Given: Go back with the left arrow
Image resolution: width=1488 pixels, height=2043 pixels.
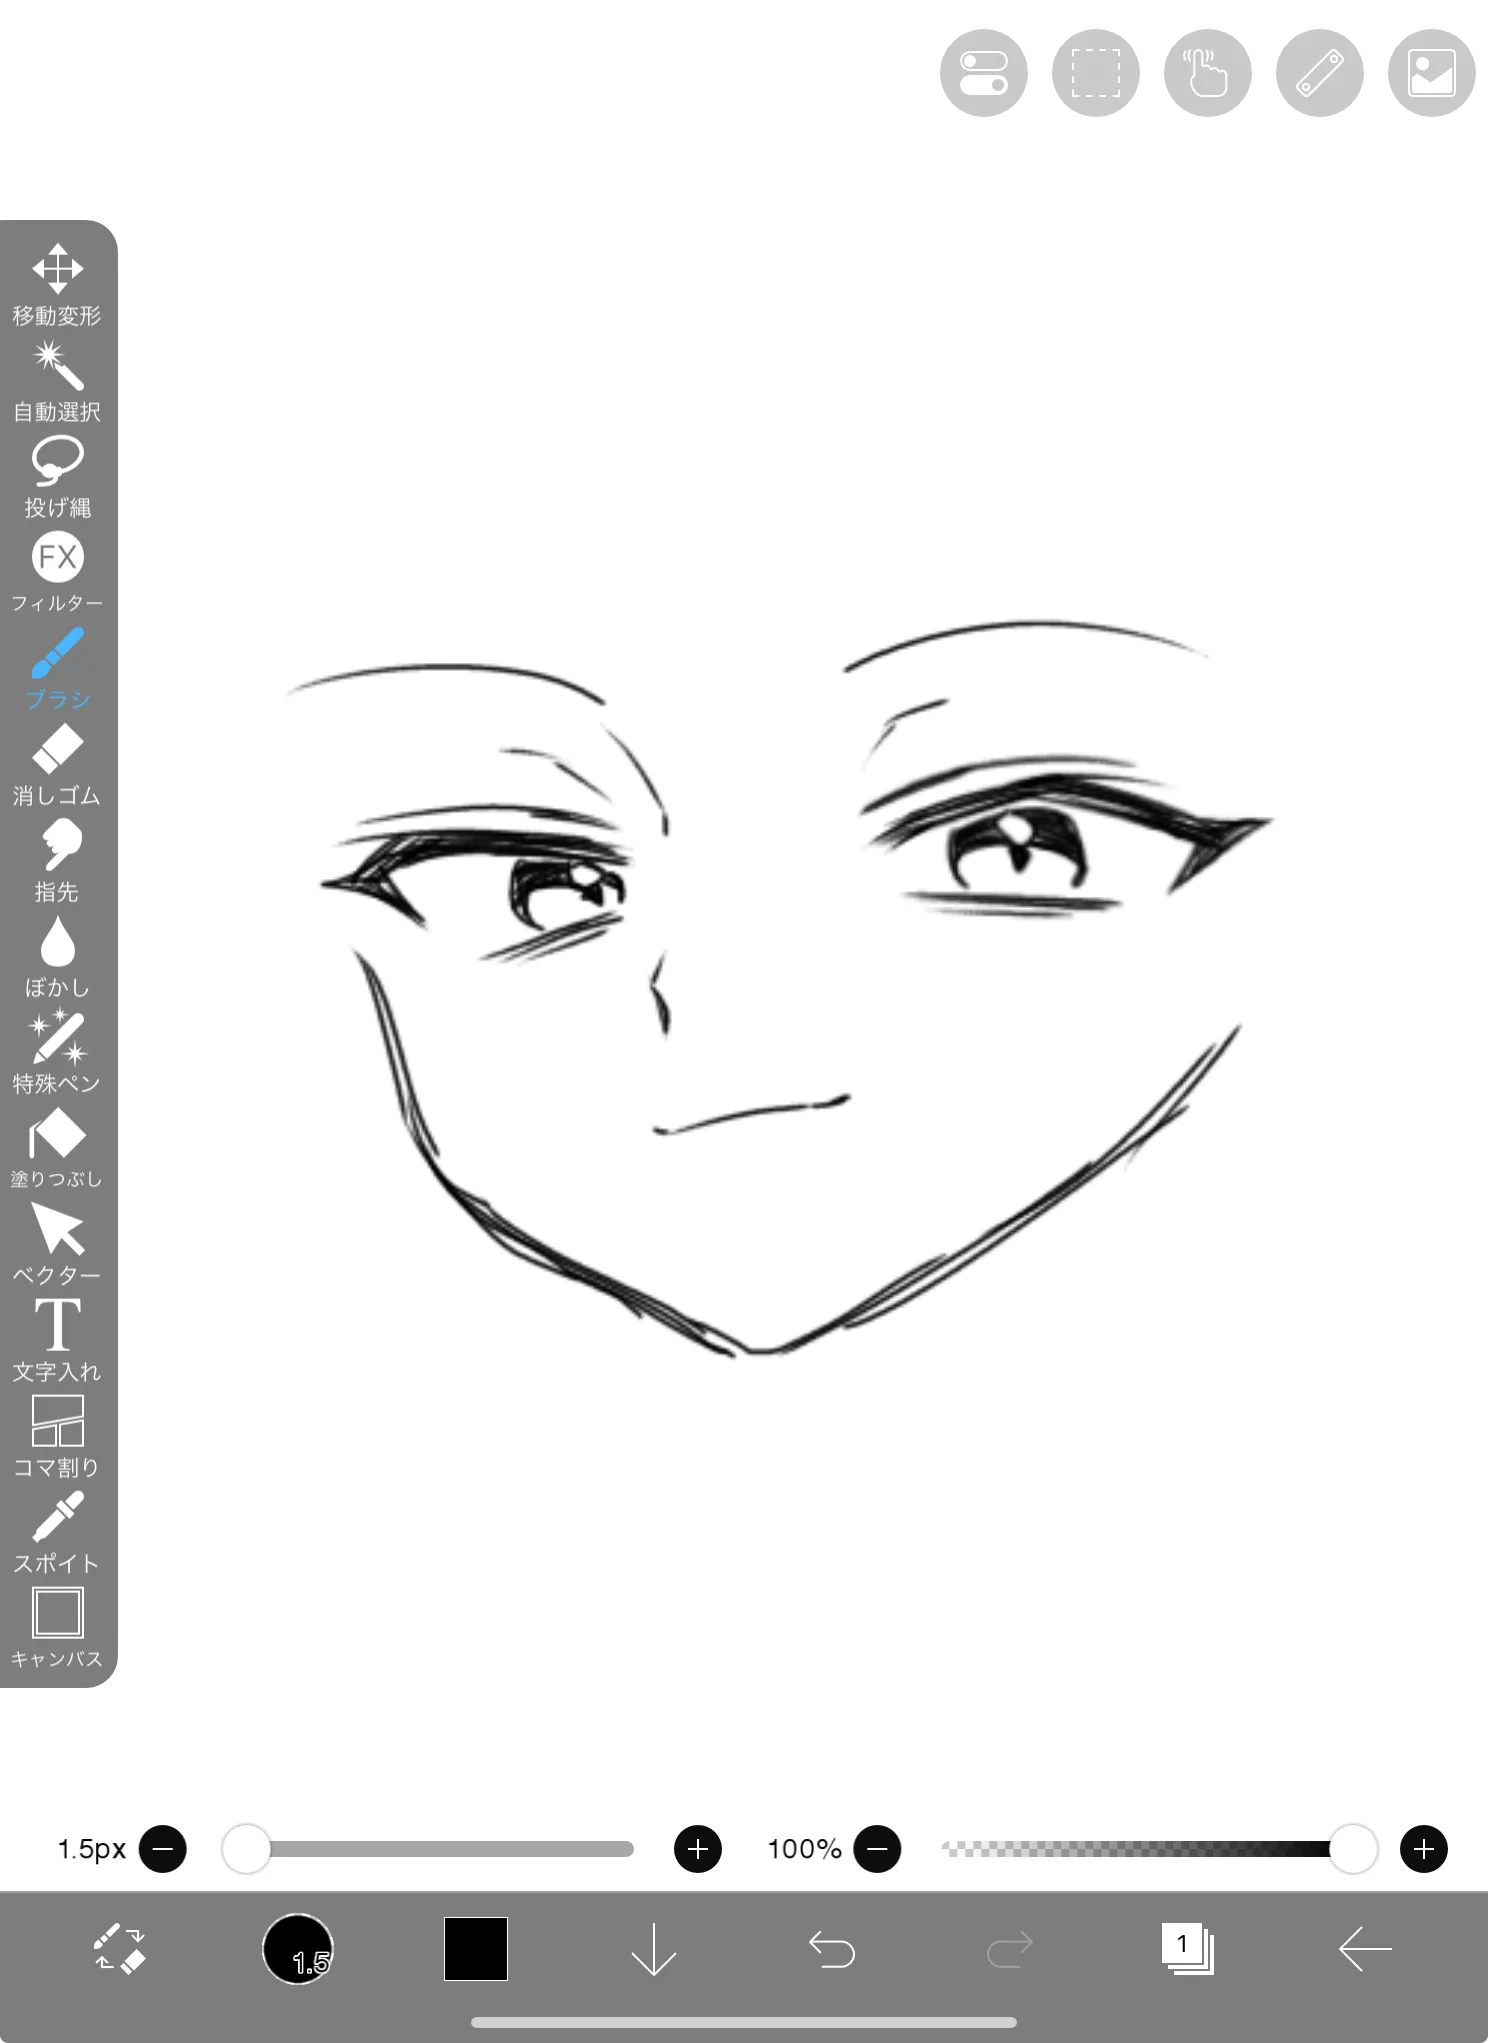Looking at the screenshot, I should 1366,1949.
